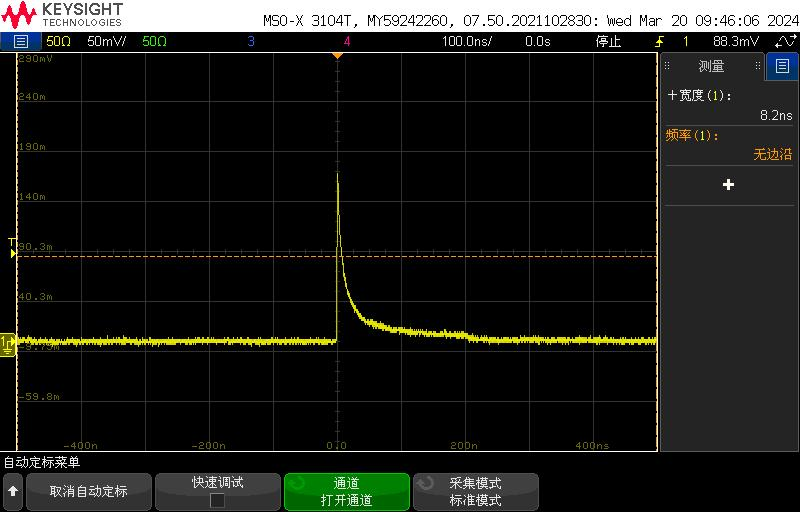The image size is (800, 512).
Task: Click the 8.2ns width measurement value
Action: 776,115
